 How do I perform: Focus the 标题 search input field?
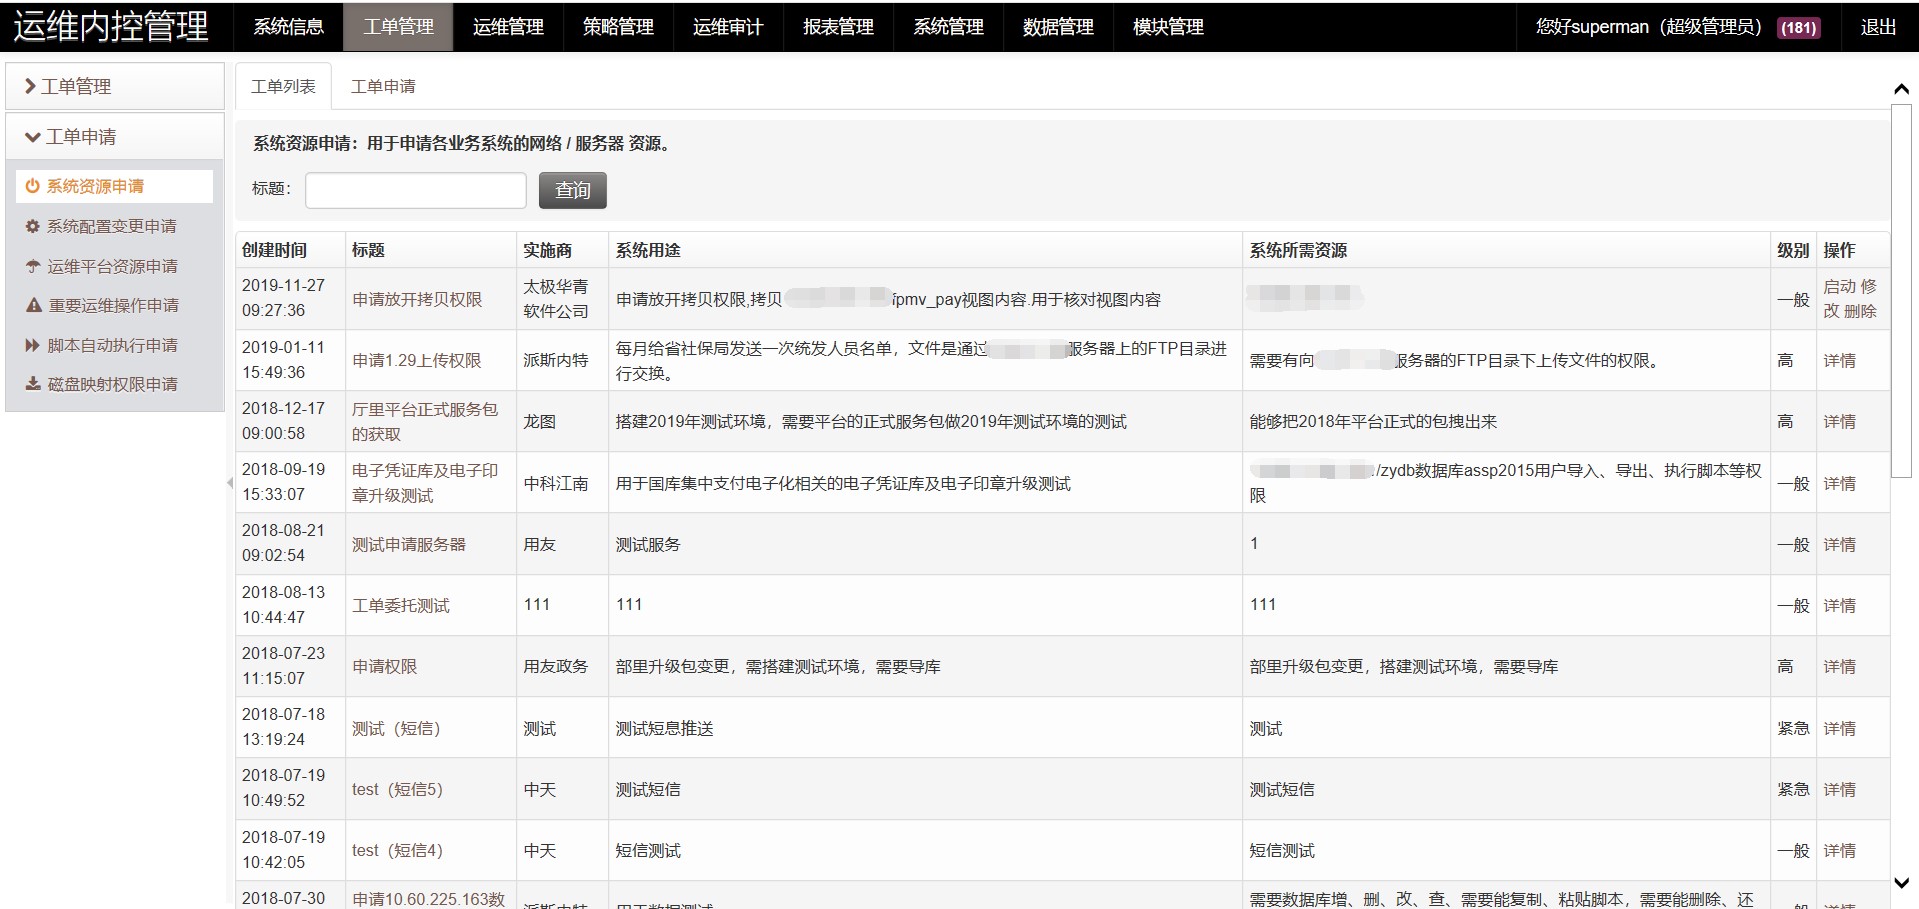415,190
